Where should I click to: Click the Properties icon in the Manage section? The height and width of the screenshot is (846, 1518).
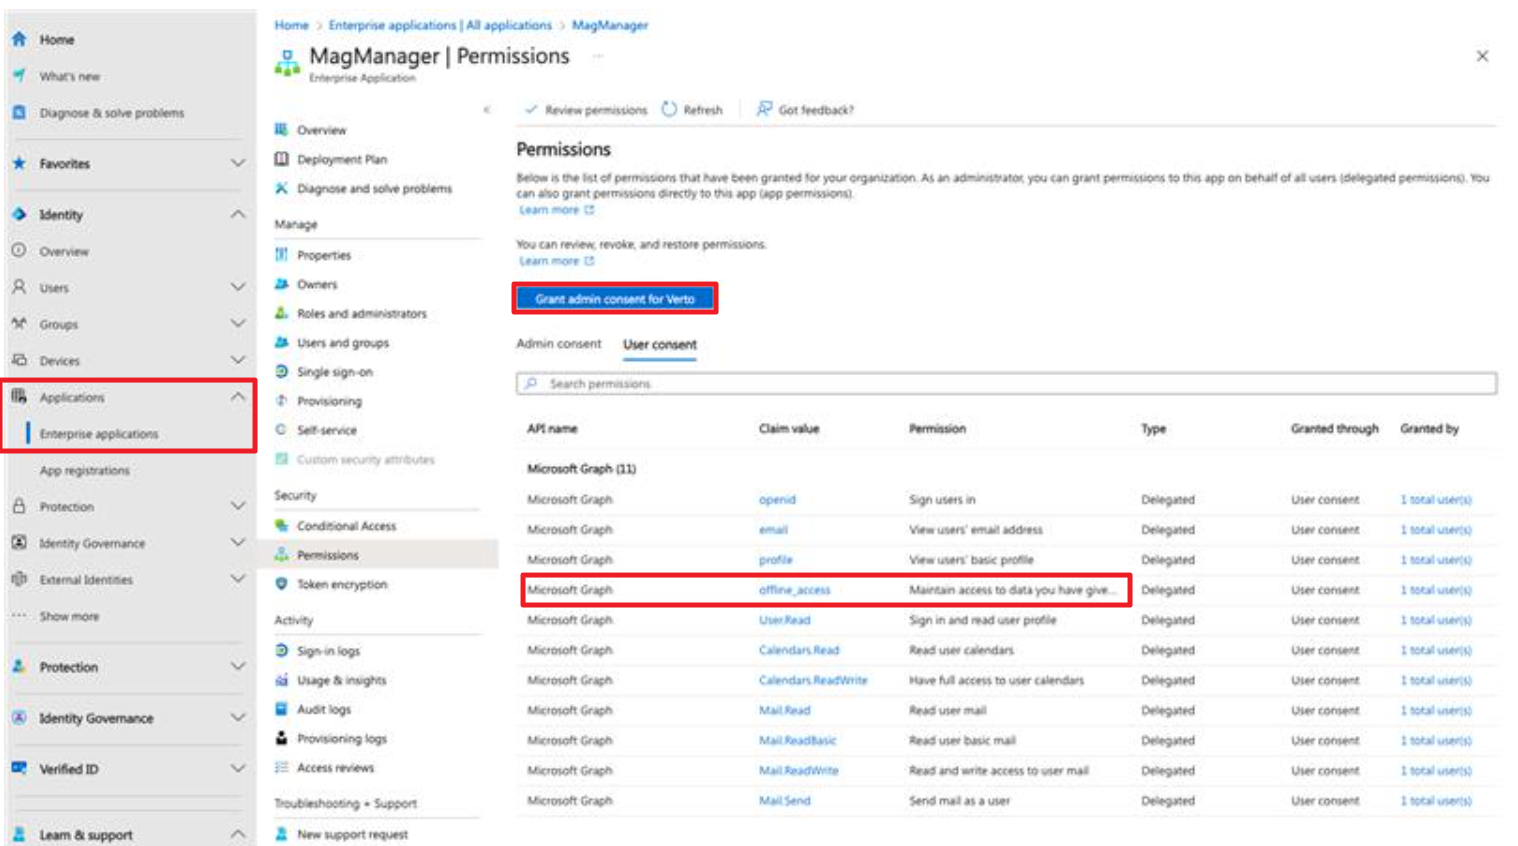pyautogui.click(x=282, y=255)
